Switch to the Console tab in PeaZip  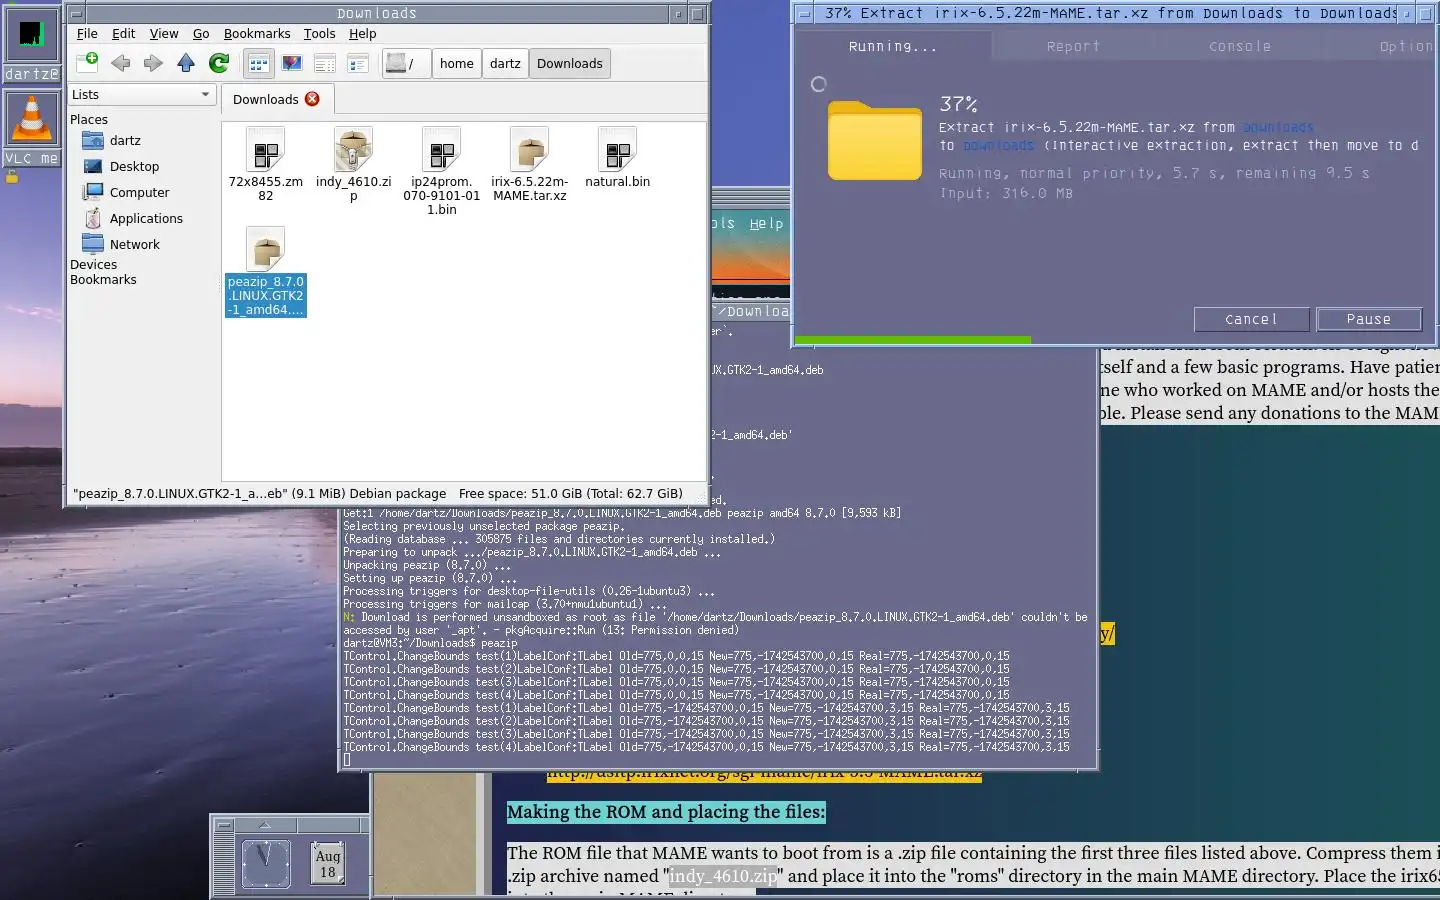pyautogui.click(x=1240, y=46)
